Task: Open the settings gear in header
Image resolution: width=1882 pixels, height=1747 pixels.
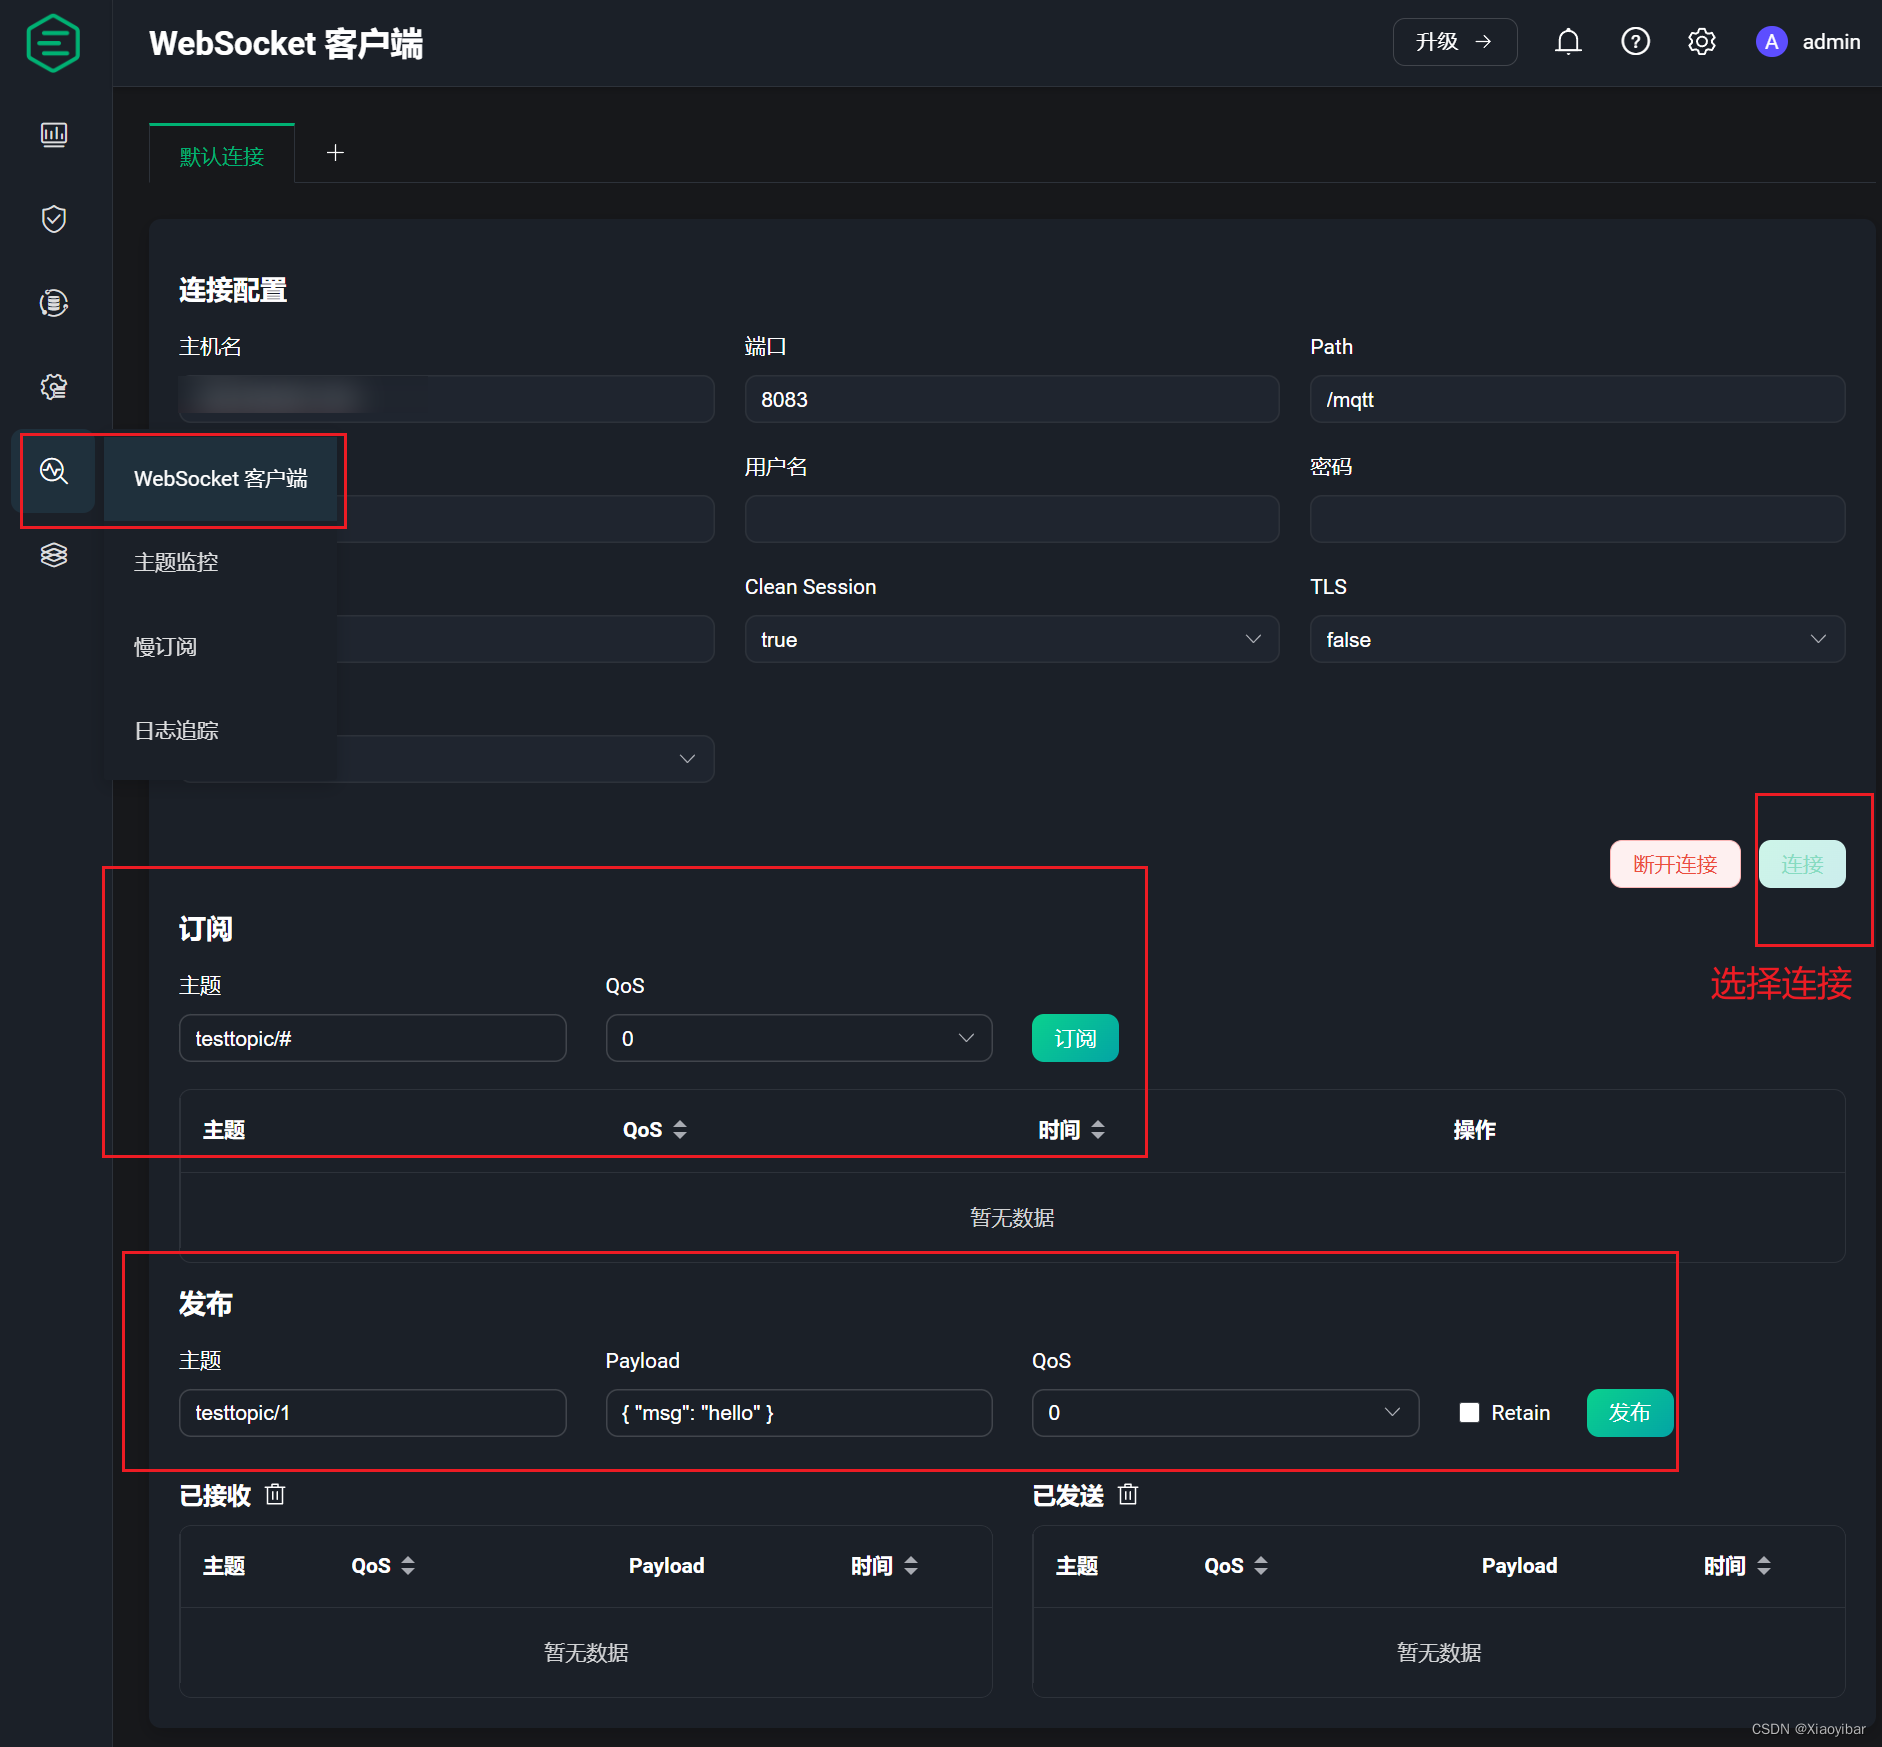Action: [x=1701, y=42]
